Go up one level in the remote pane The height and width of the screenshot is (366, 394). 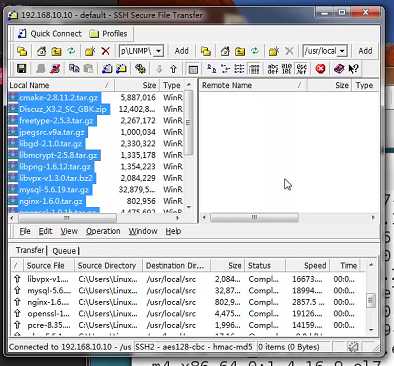click(240, 51)
